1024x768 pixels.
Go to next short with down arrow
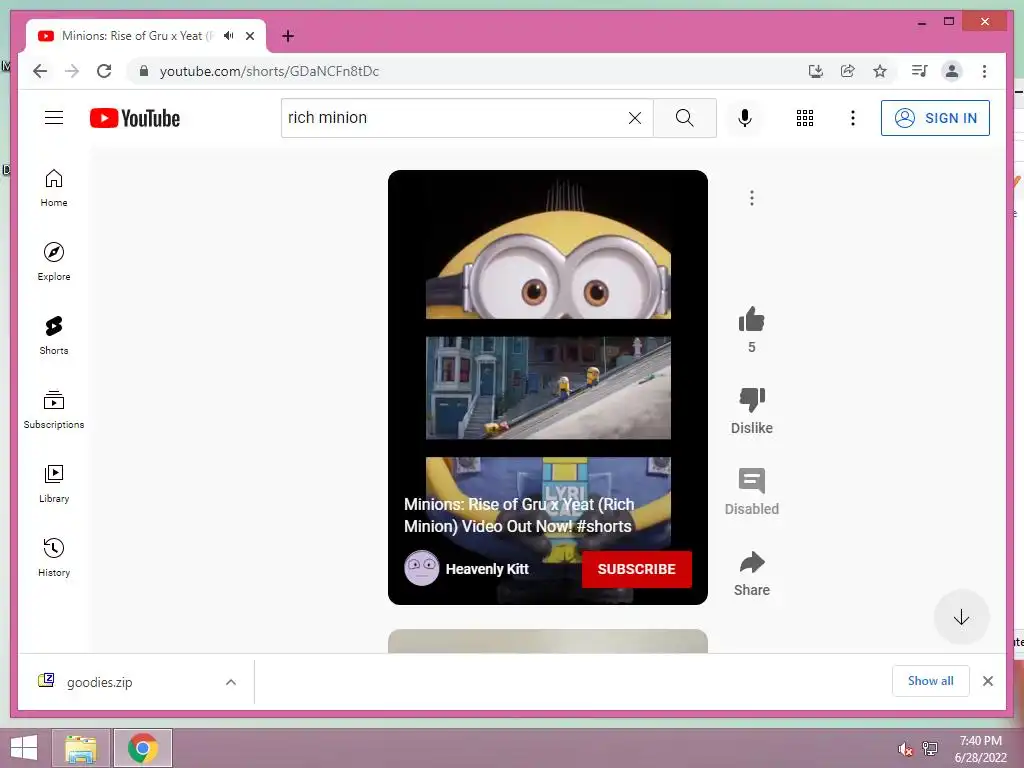click(x=961, y=617)
